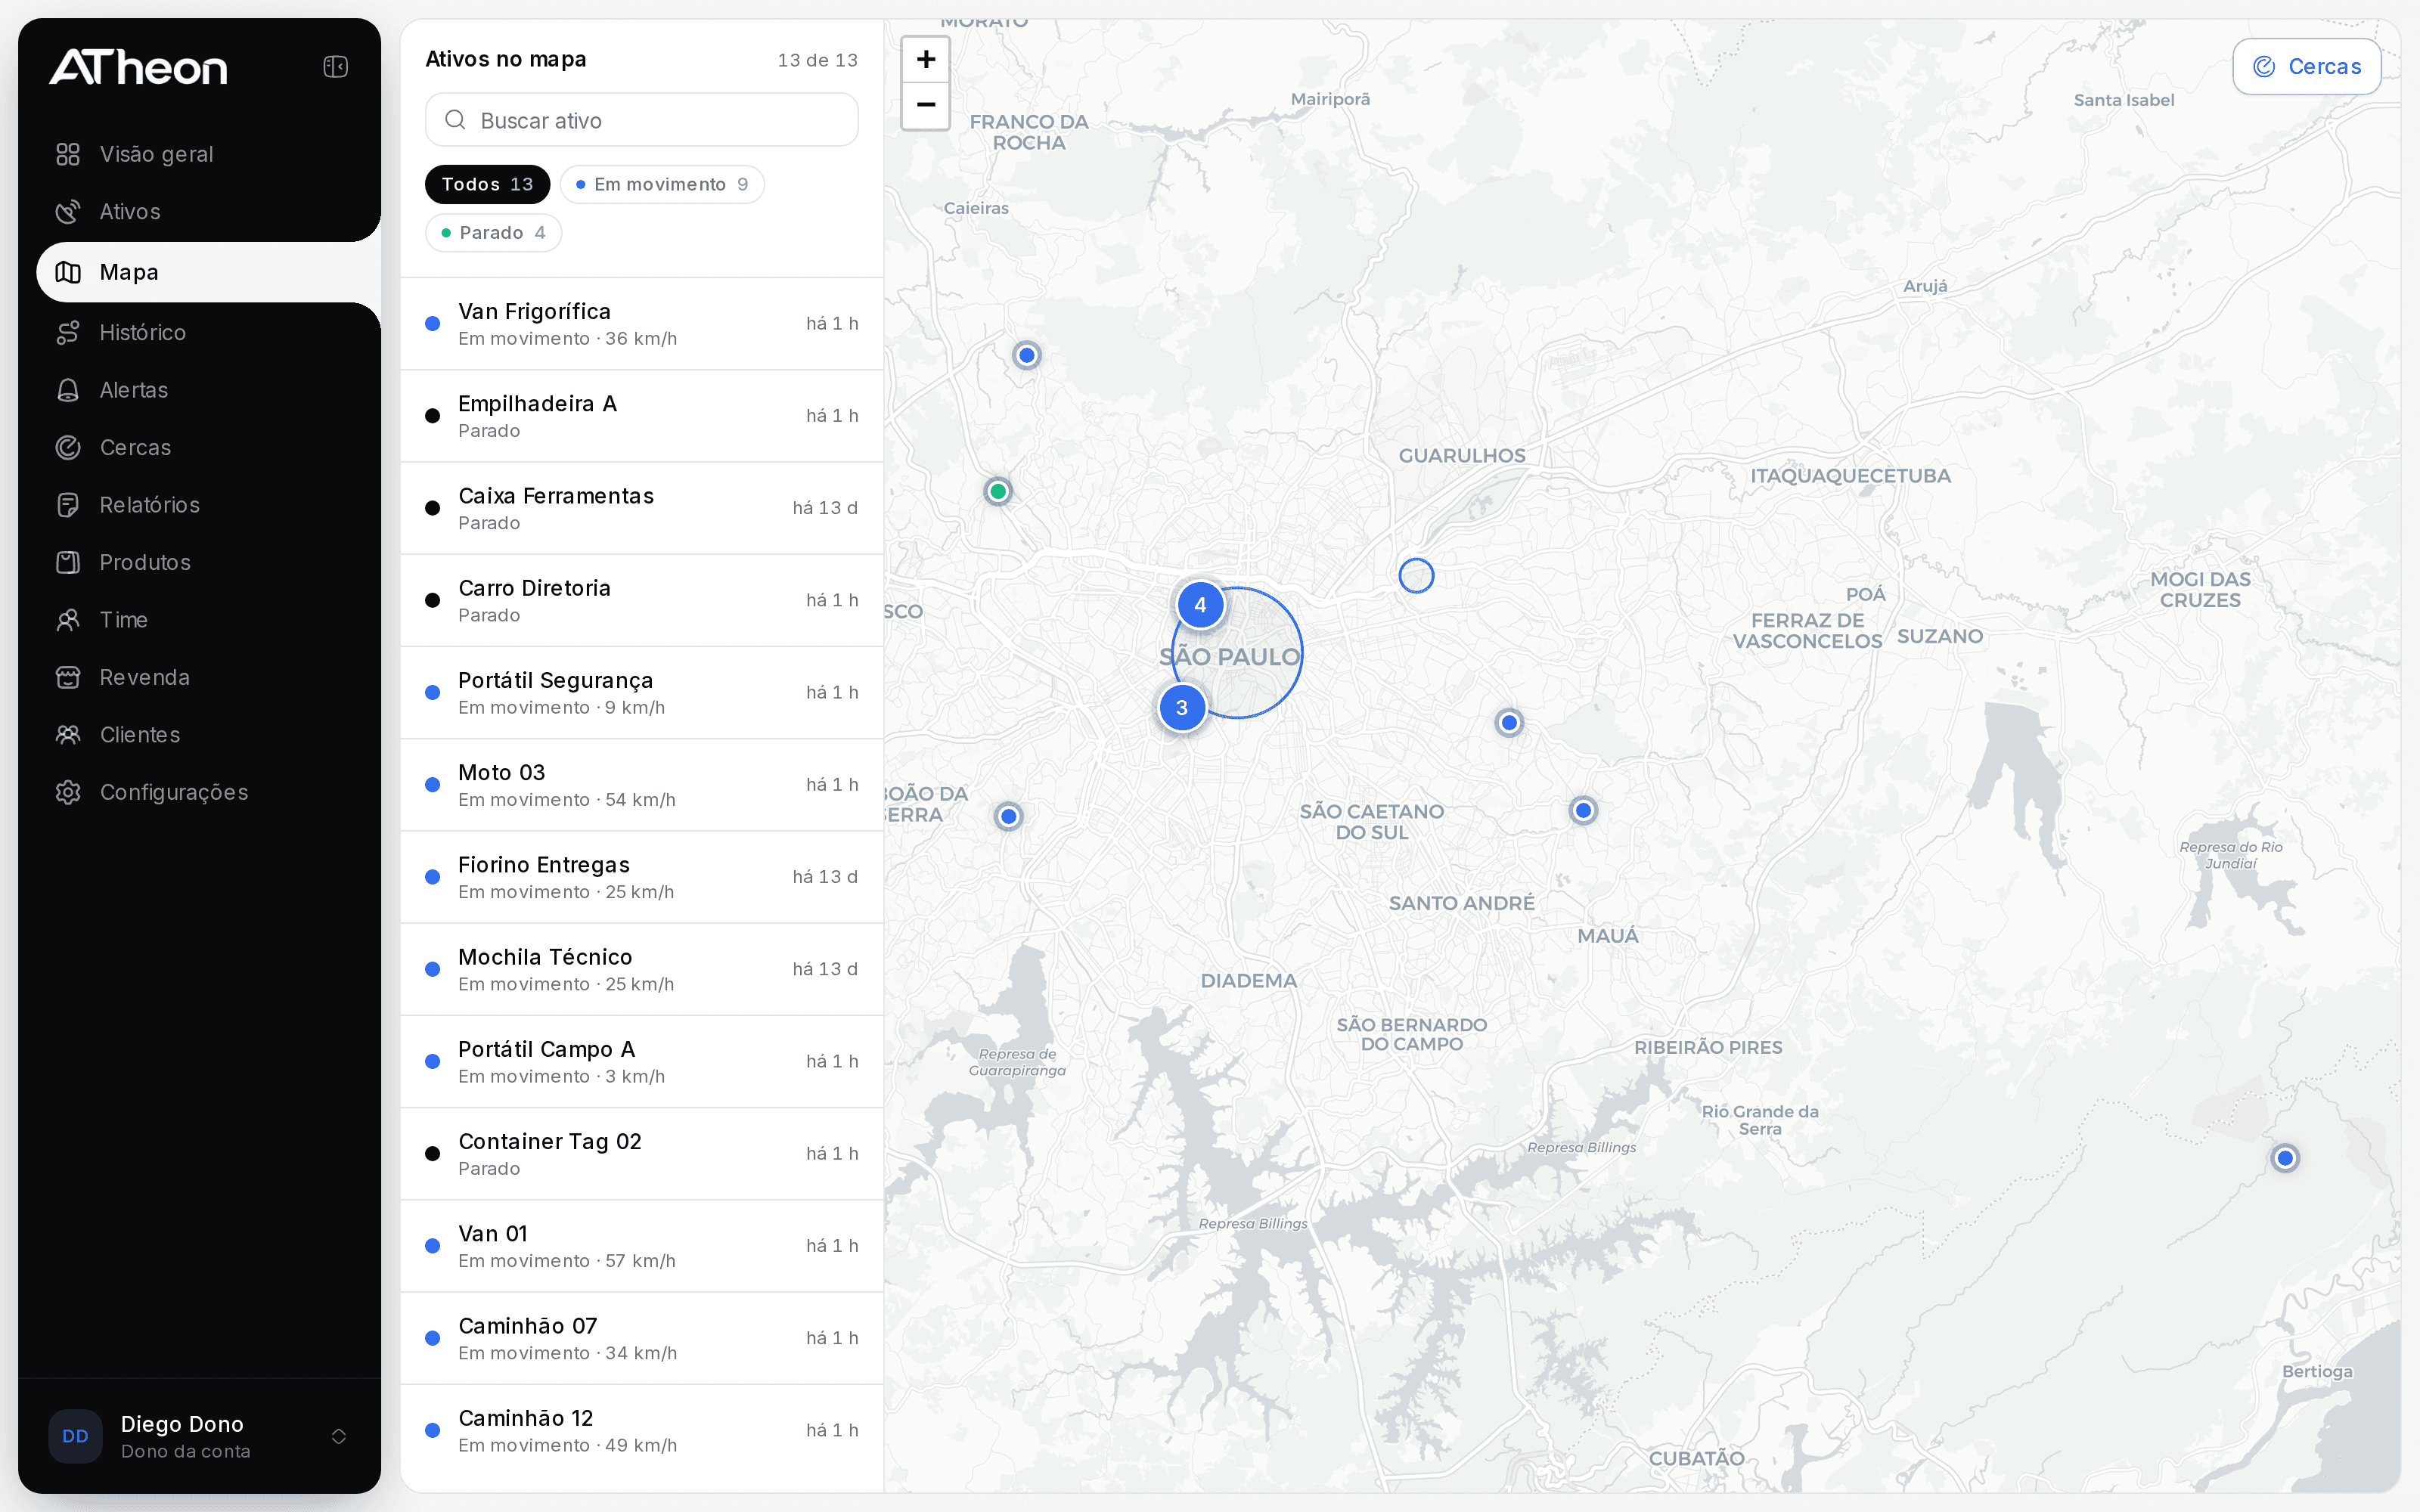Viewport: 2420px width, 1512px height.
Task: Open Clientes page in sidebar
Action: tap(208, 735)
